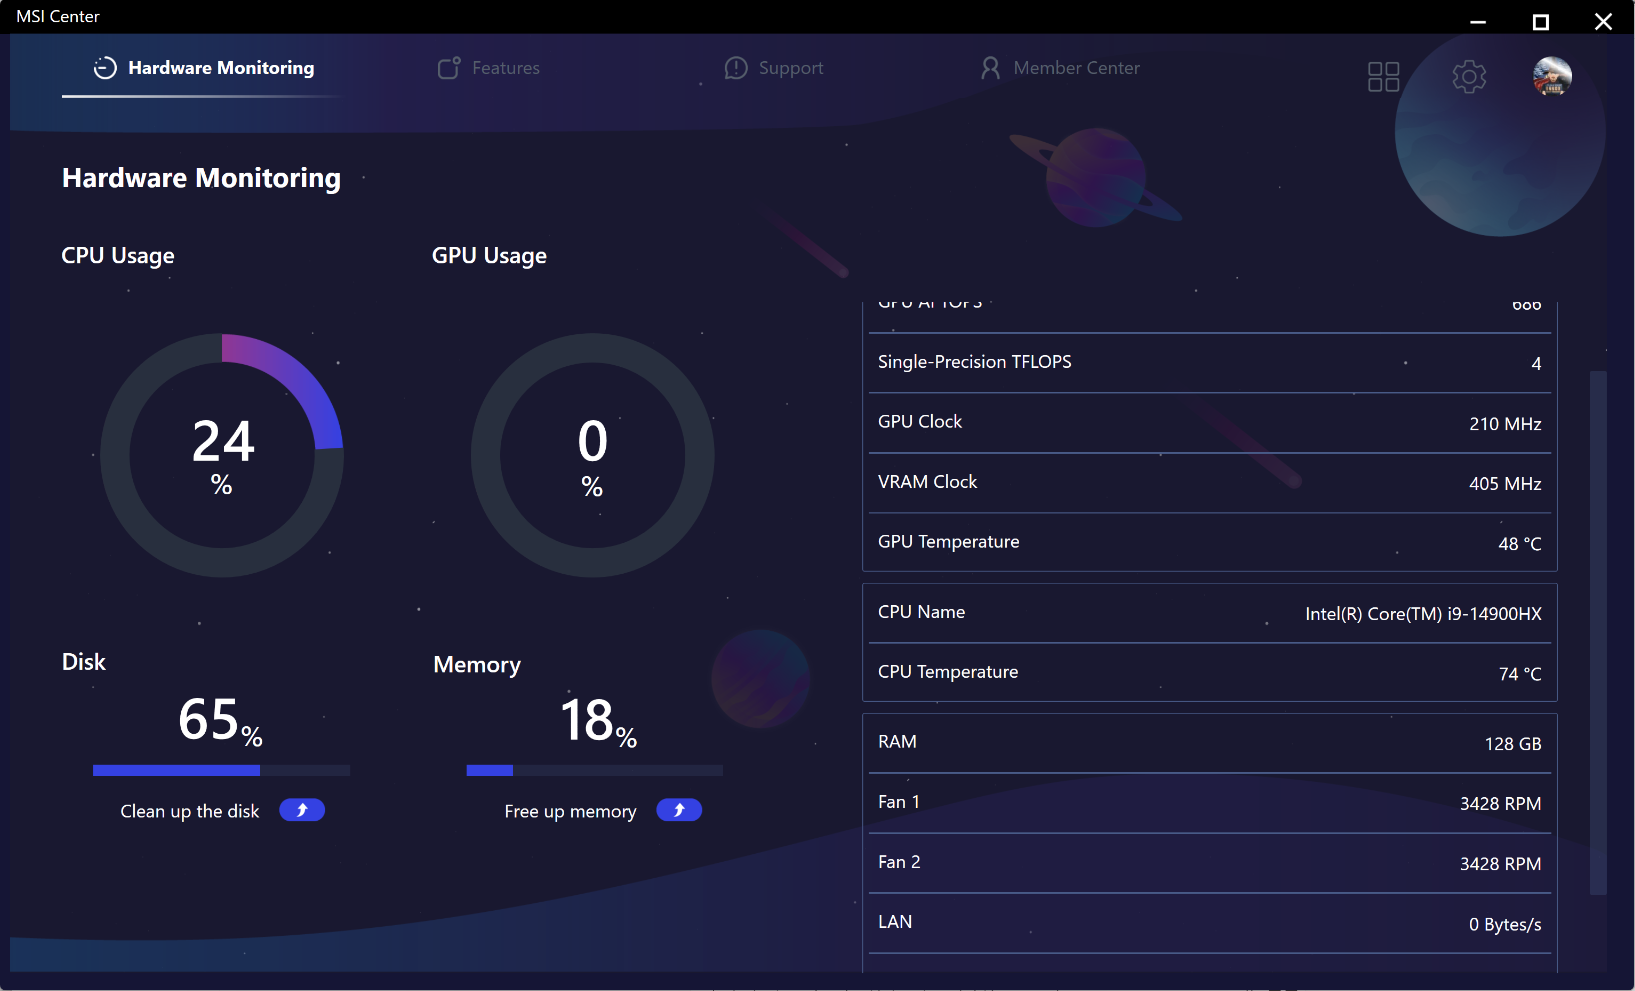The width and height of the screenshot is (1635, 991).
Task: Click the 18% Memory usage value
Action: [598, 720]
